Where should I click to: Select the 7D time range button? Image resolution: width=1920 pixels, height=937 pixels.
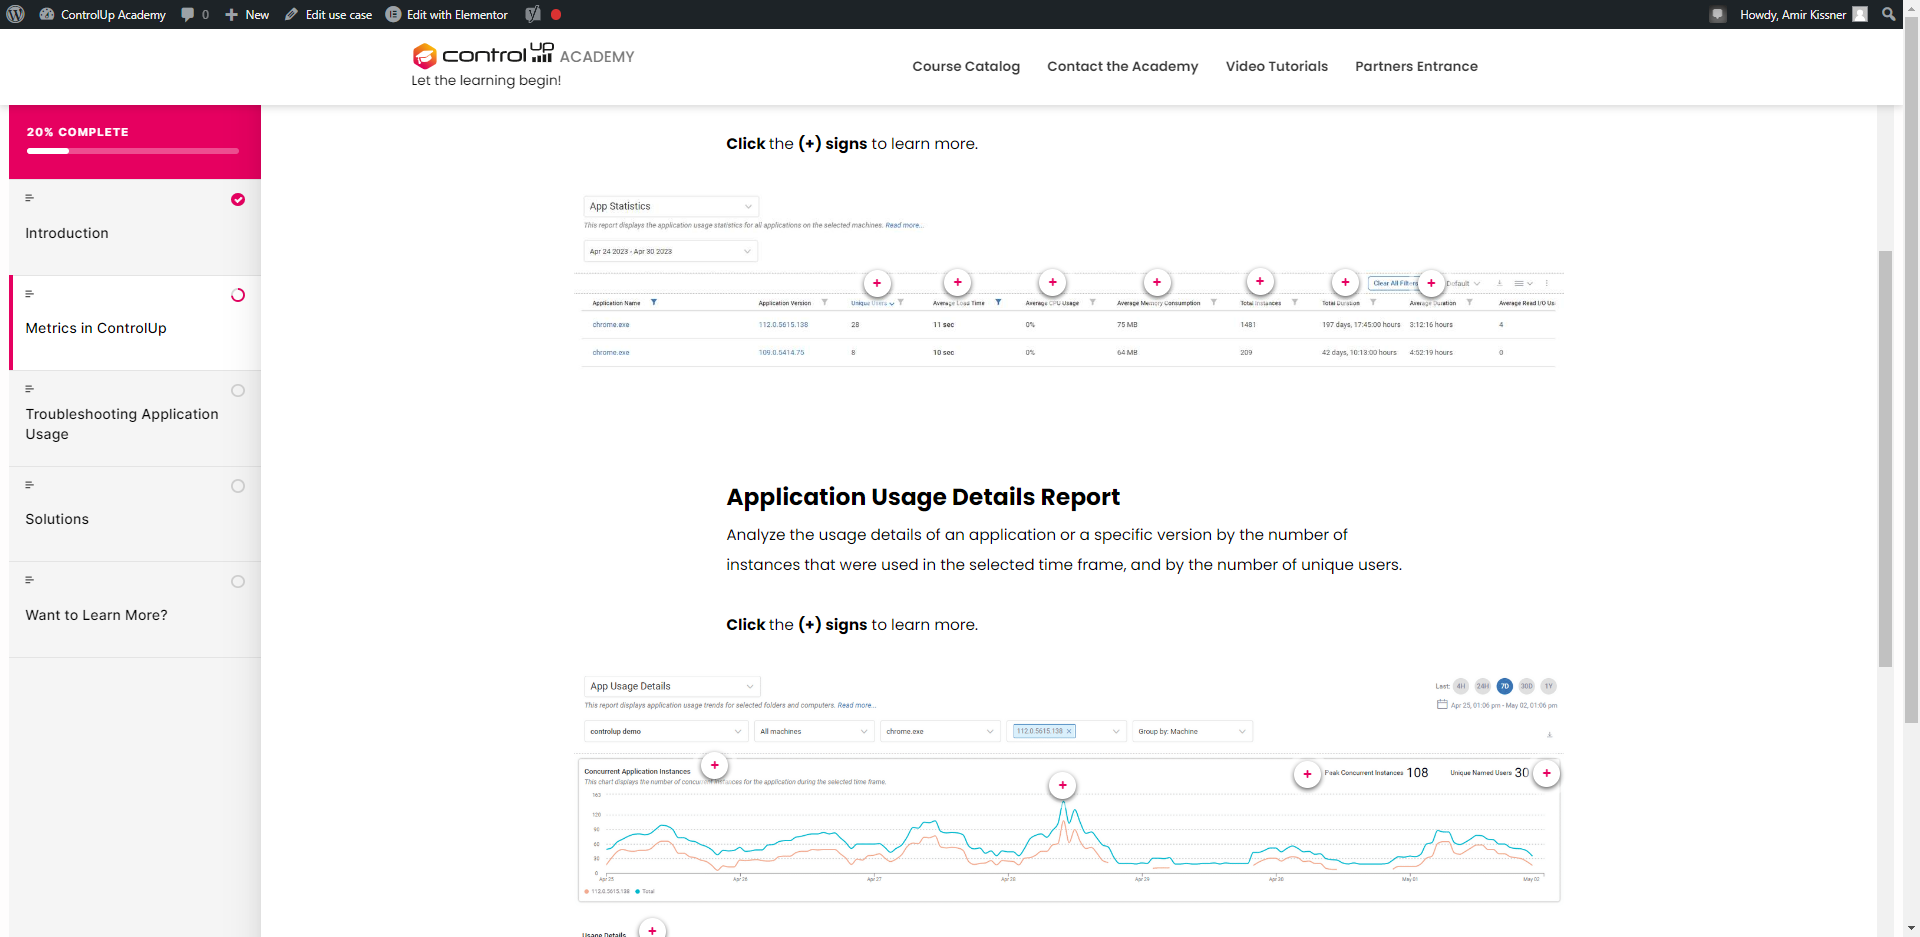[x=1505, y=686]
